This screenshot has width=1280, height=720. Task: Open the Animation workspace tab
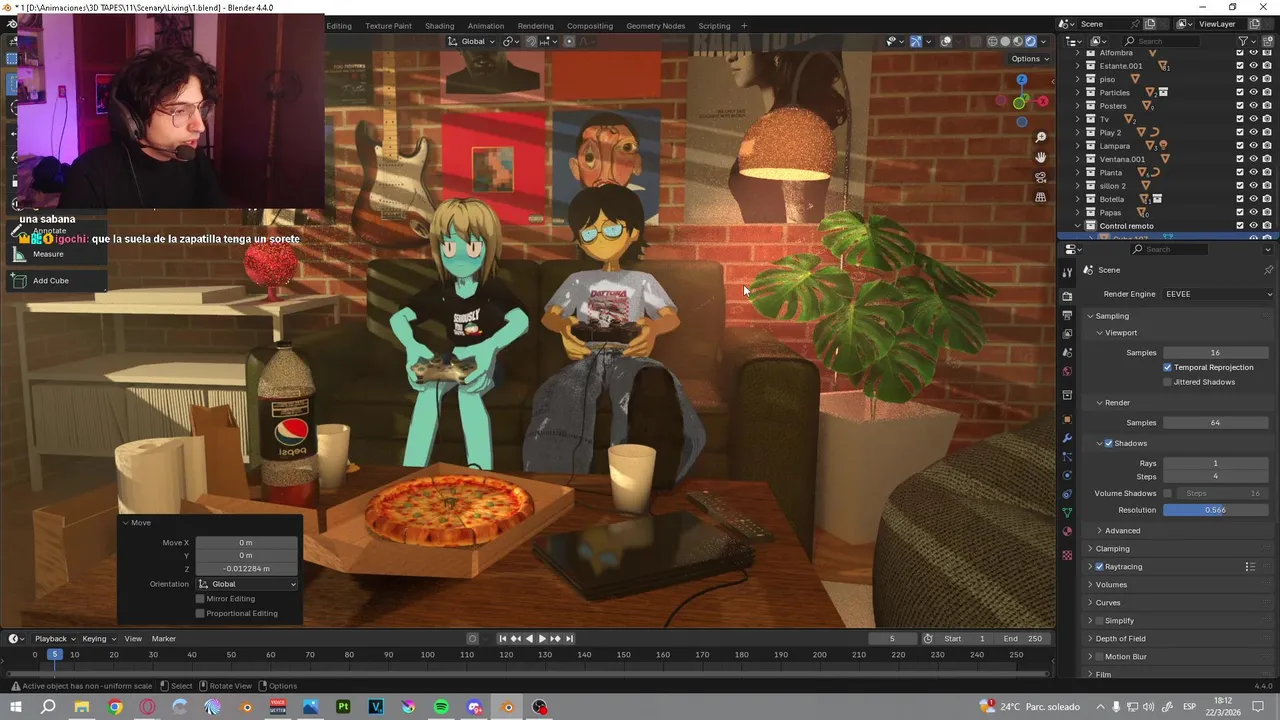point(486,26)
